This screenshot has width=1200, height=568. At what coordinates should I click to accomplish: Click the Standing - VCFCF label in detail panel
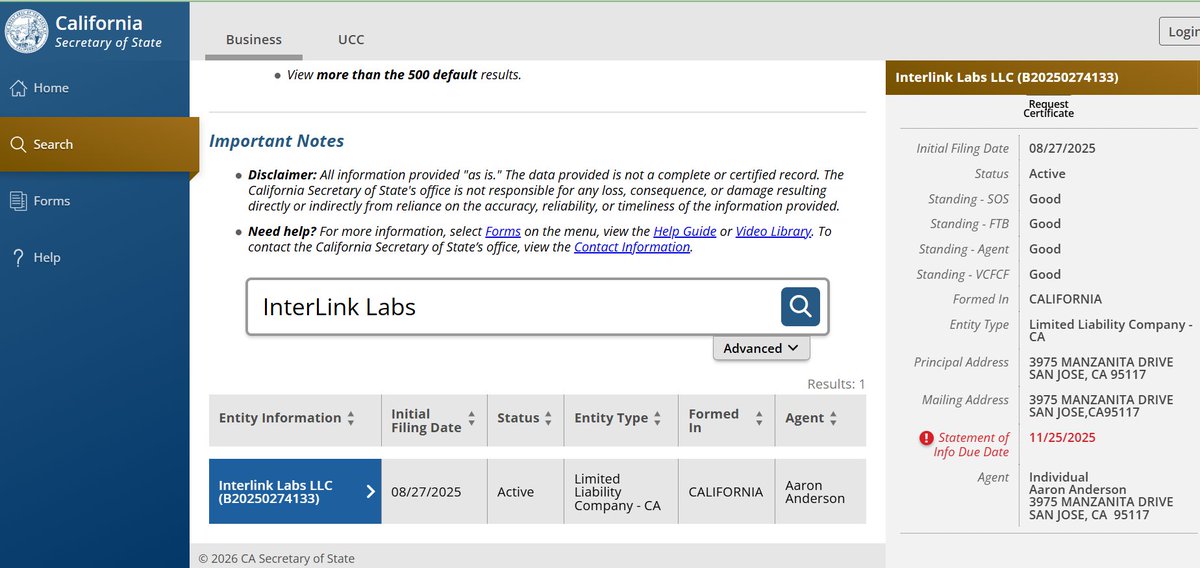(963, 274)
